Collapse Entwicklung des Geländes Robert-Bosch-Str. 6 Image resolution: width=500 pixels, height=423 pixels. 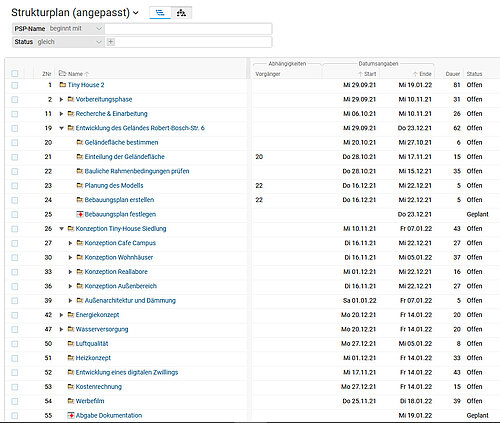click(x=61, y=128)
